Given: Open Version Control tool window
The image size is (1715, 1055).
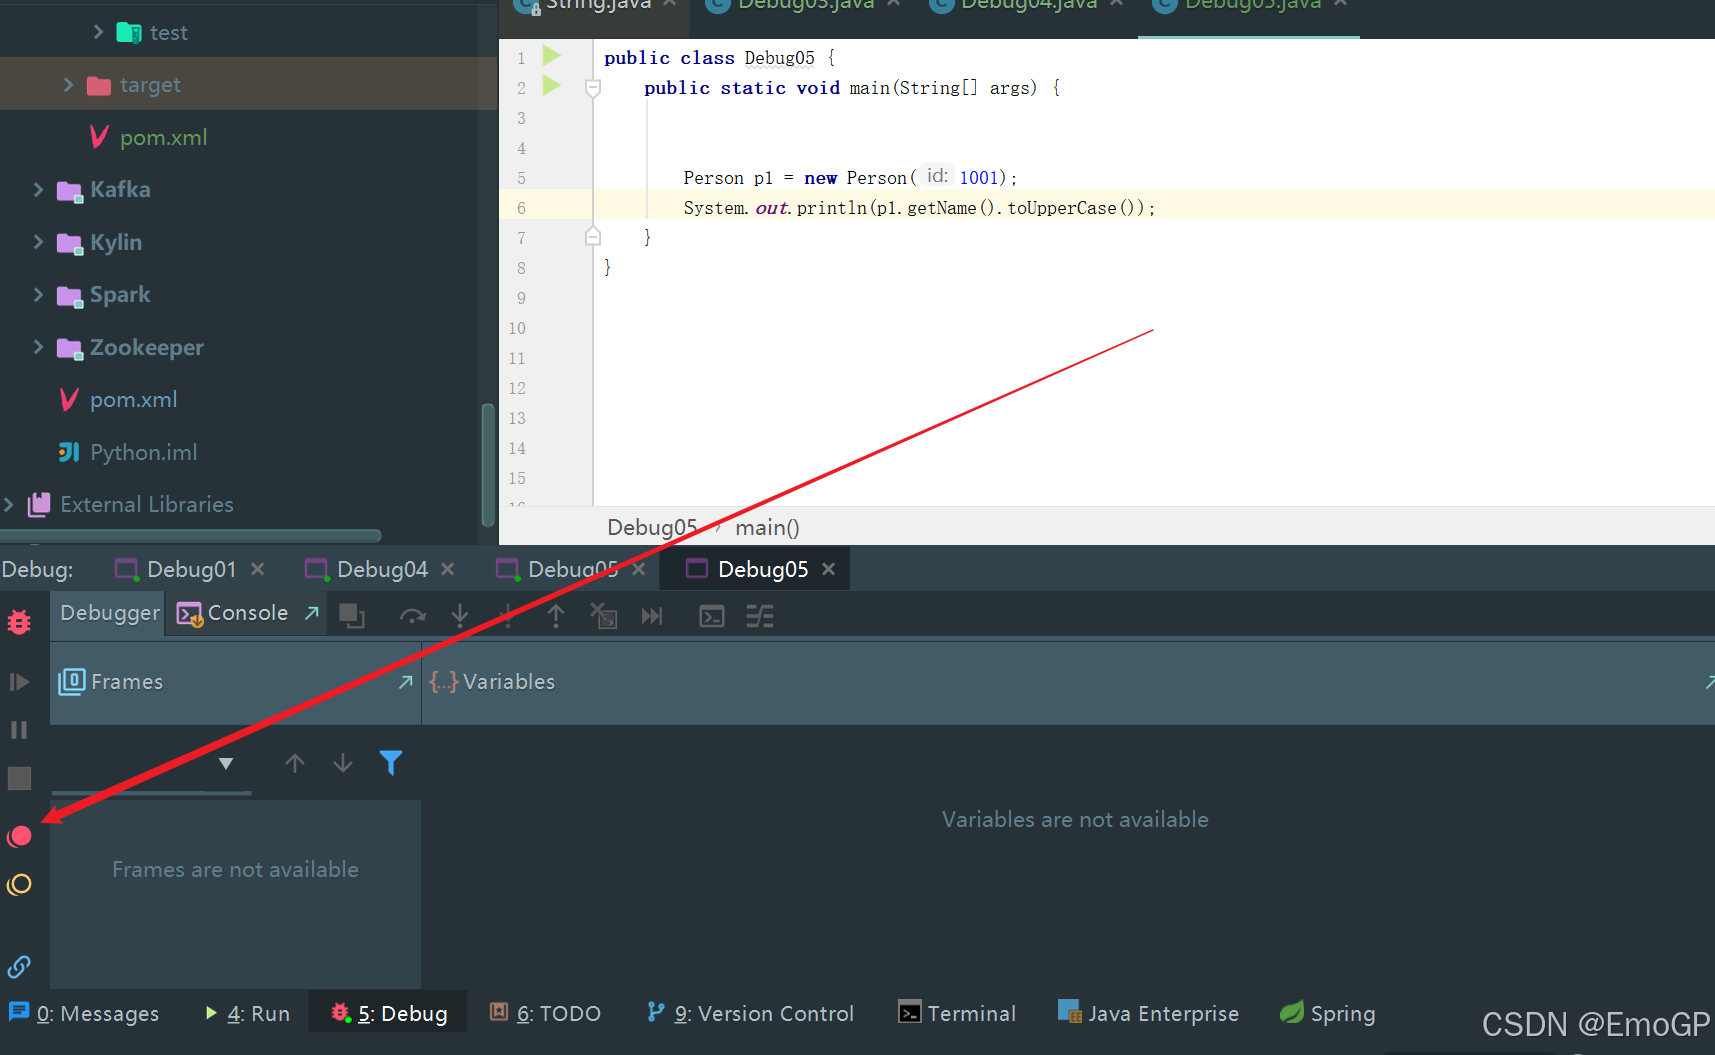Looking at the screenshot, I should [x=750, y=1014].
